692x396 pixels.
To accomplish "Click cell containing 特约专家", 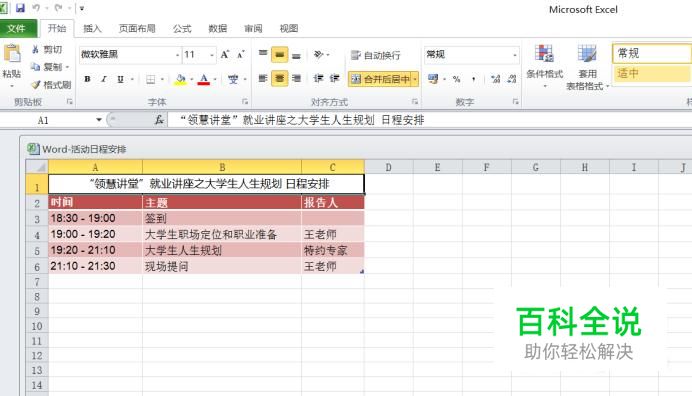I will coord(333,250).
